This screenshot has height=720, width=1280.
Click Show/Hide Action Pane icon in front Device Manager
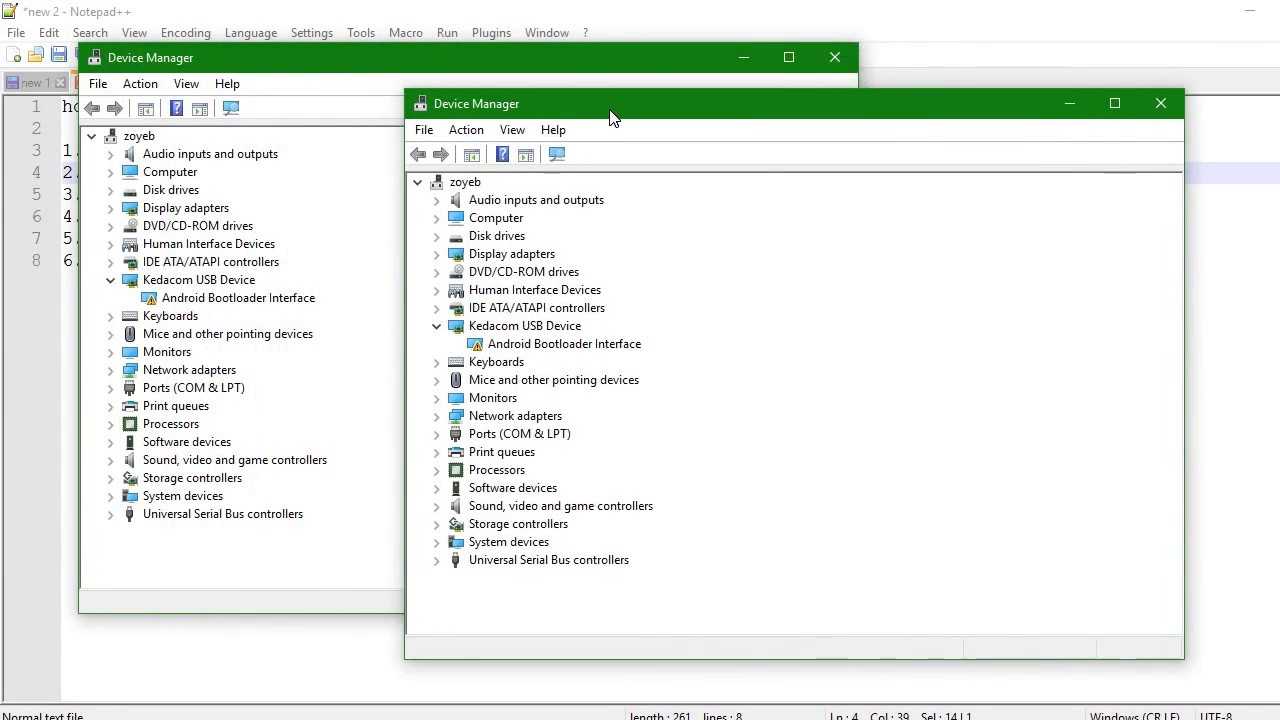[x=526, y=154]
